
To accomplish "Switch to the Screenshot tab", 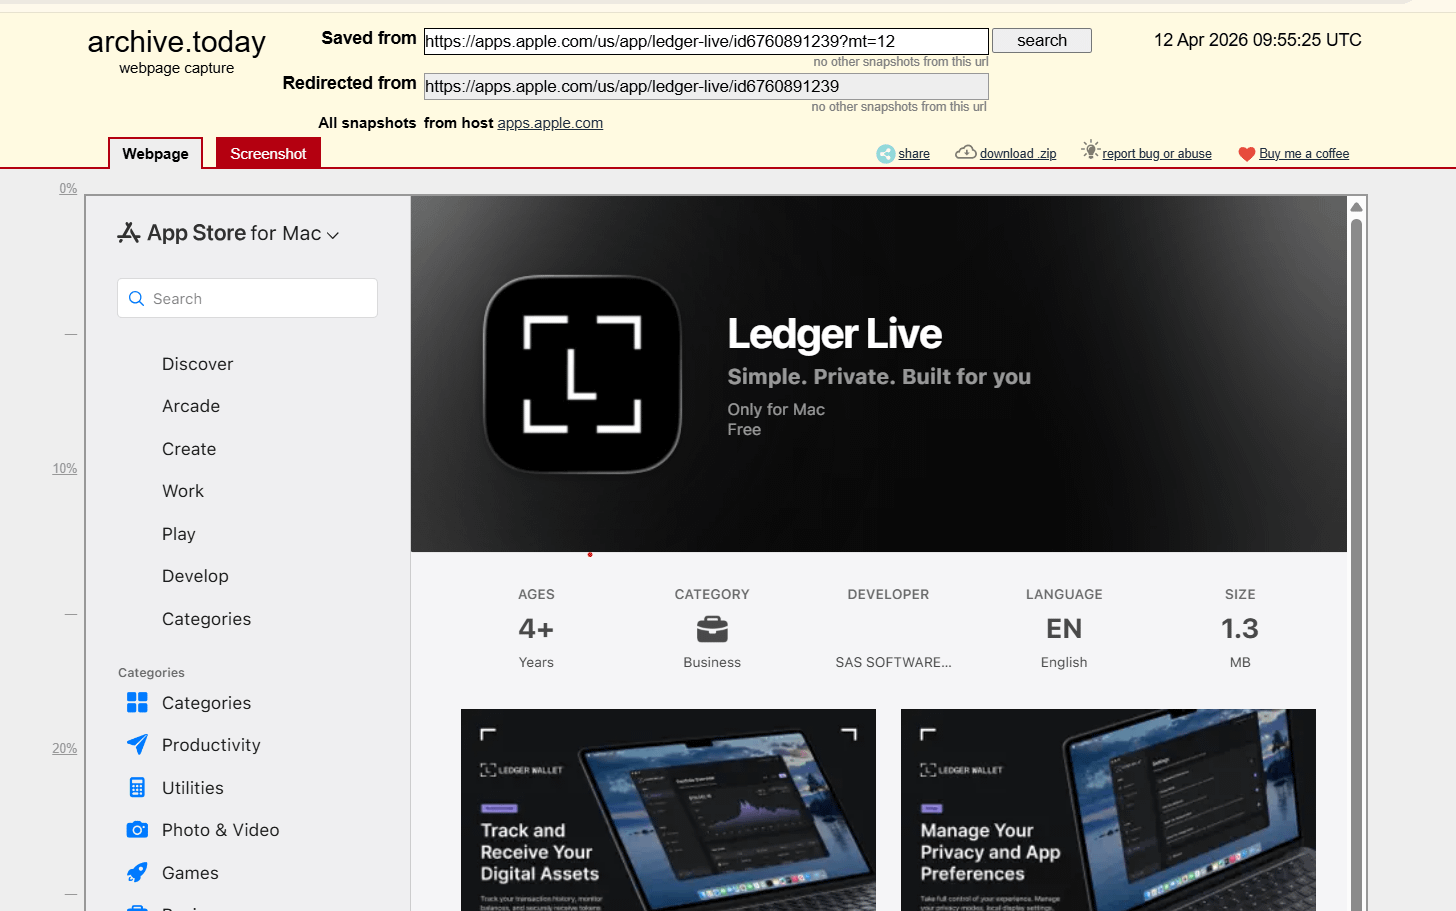I will tap(267, 153).
